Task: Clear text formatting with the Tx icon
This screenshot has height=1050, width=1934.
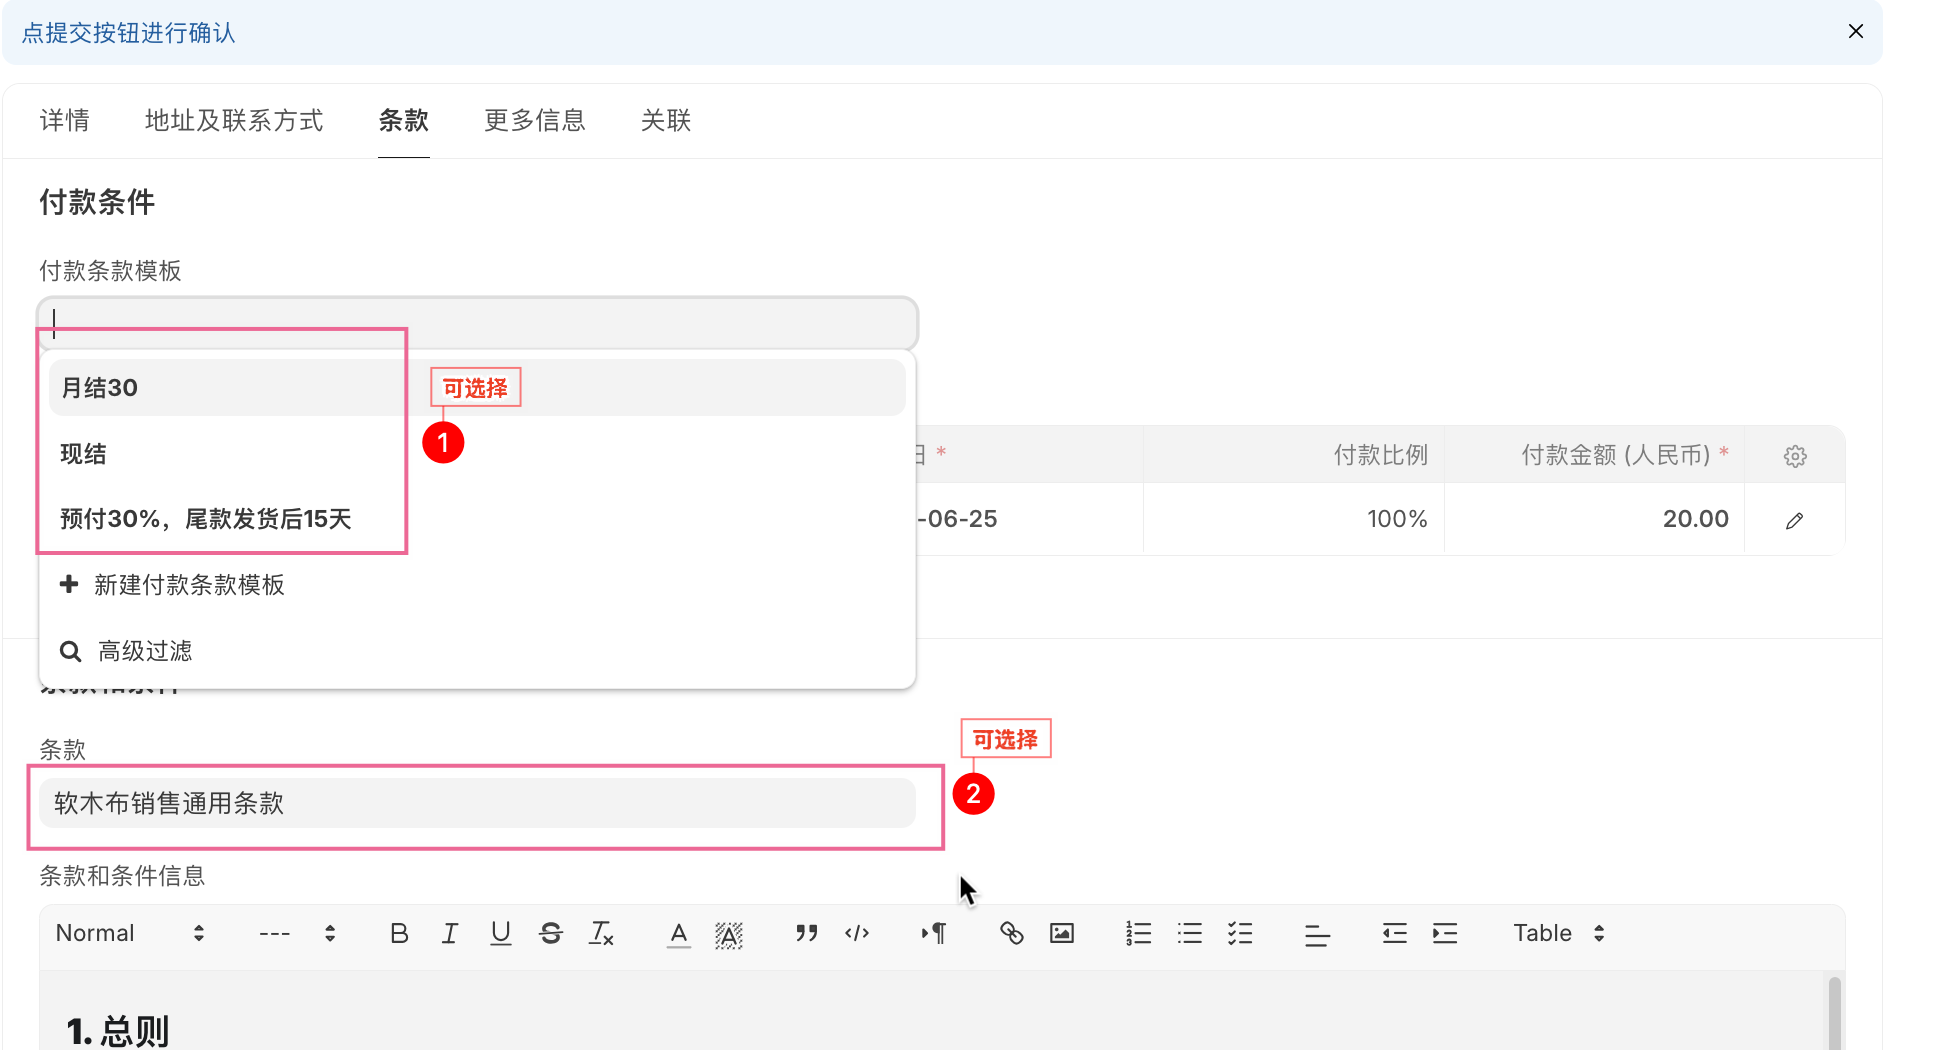Action: coord(601,933)
